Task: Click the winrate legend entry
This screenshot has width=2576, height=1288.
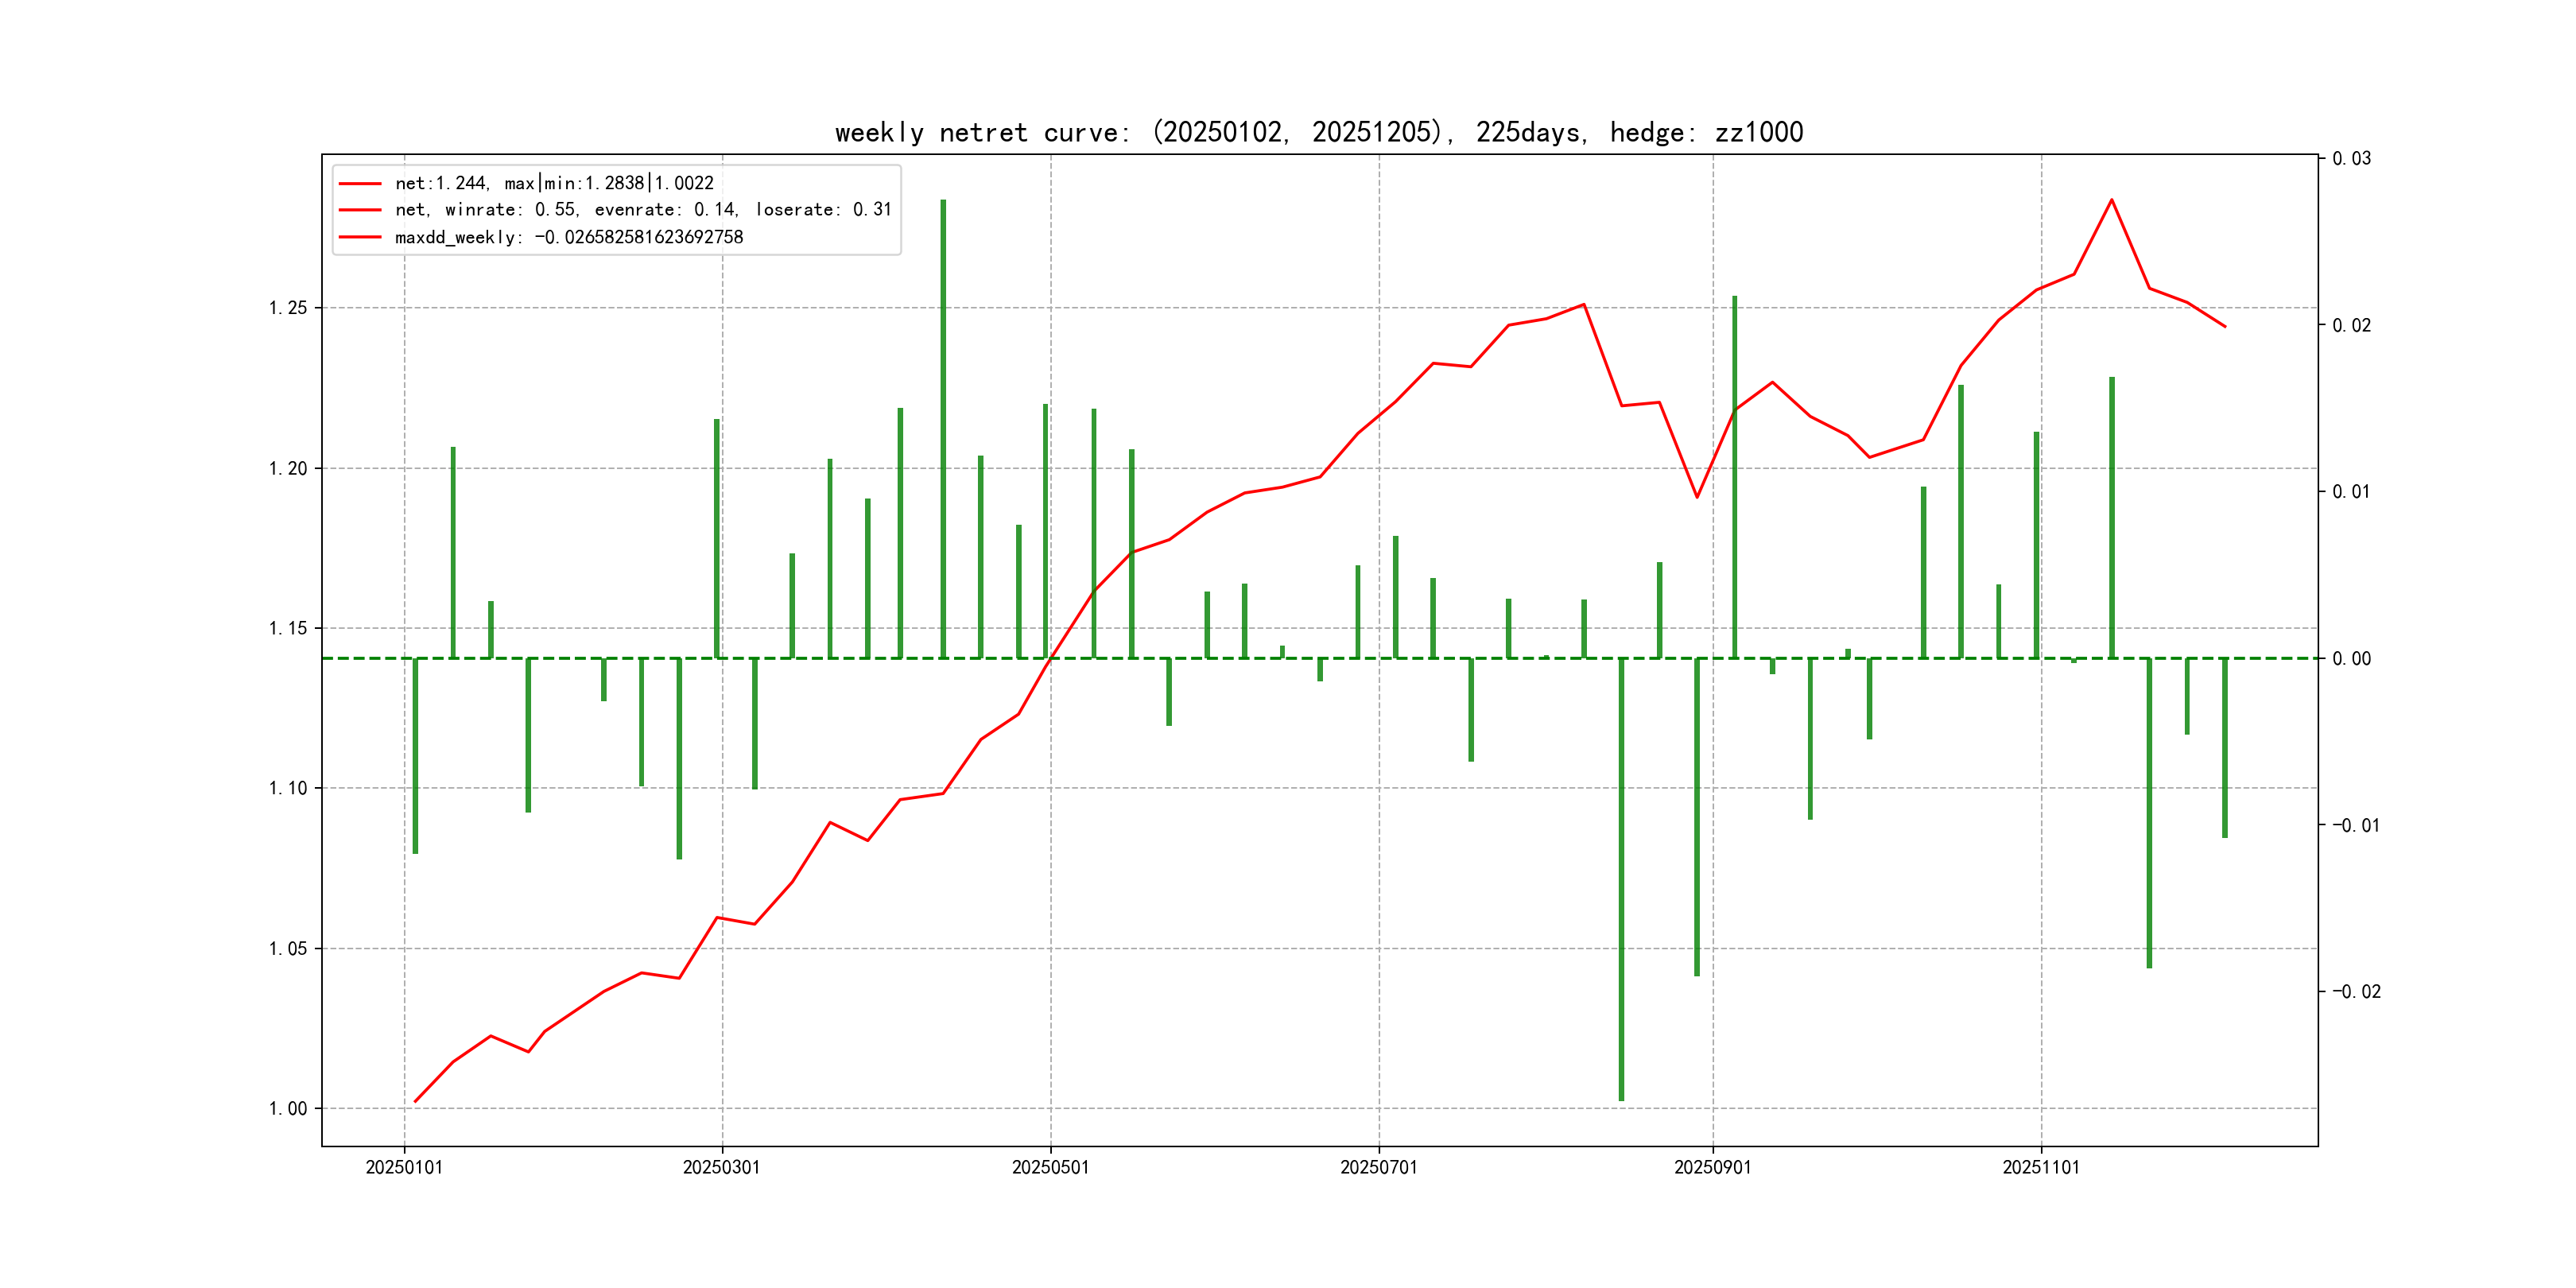Action: pyautogui.click(x=642, y=210)
